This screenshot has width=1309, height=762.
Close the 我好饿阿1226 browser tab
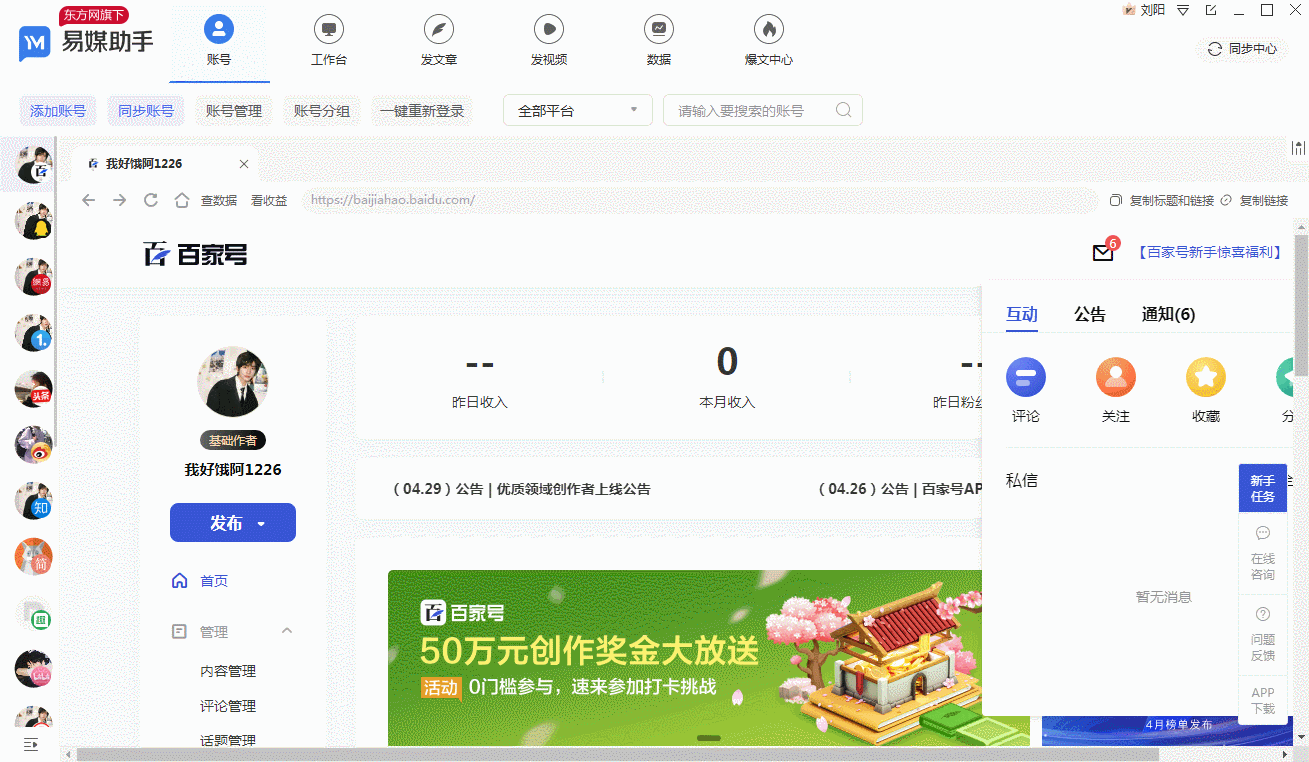coord(244,164)
